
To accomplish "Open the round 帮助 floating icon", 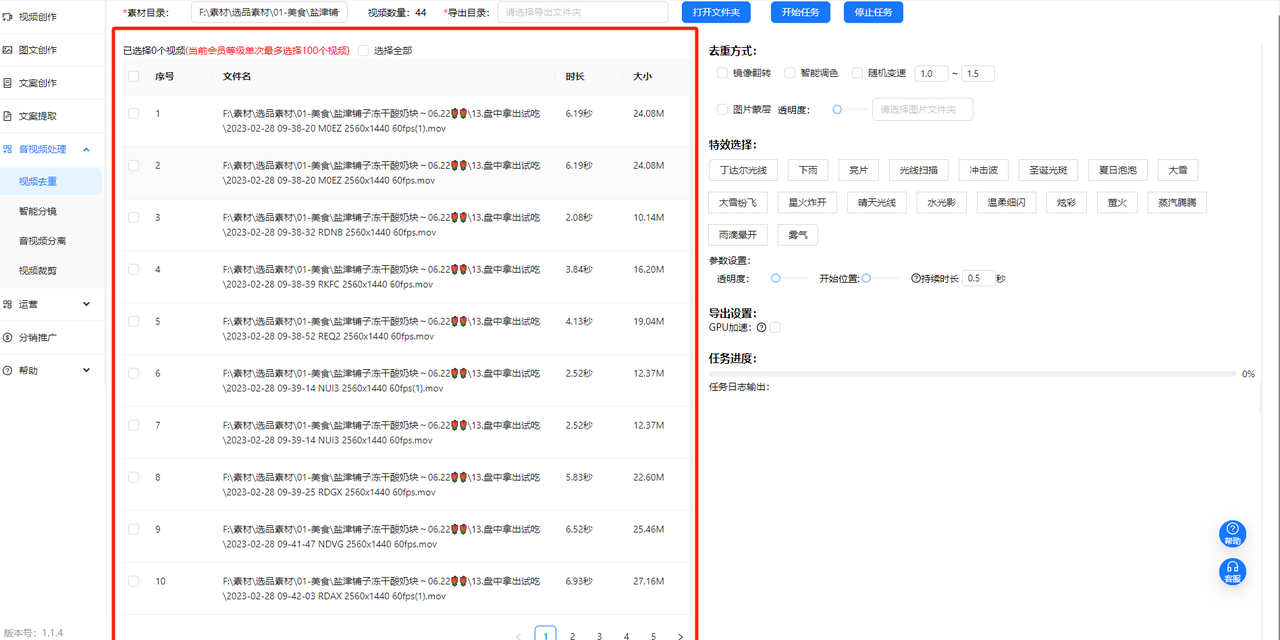I will [1232, 533].
